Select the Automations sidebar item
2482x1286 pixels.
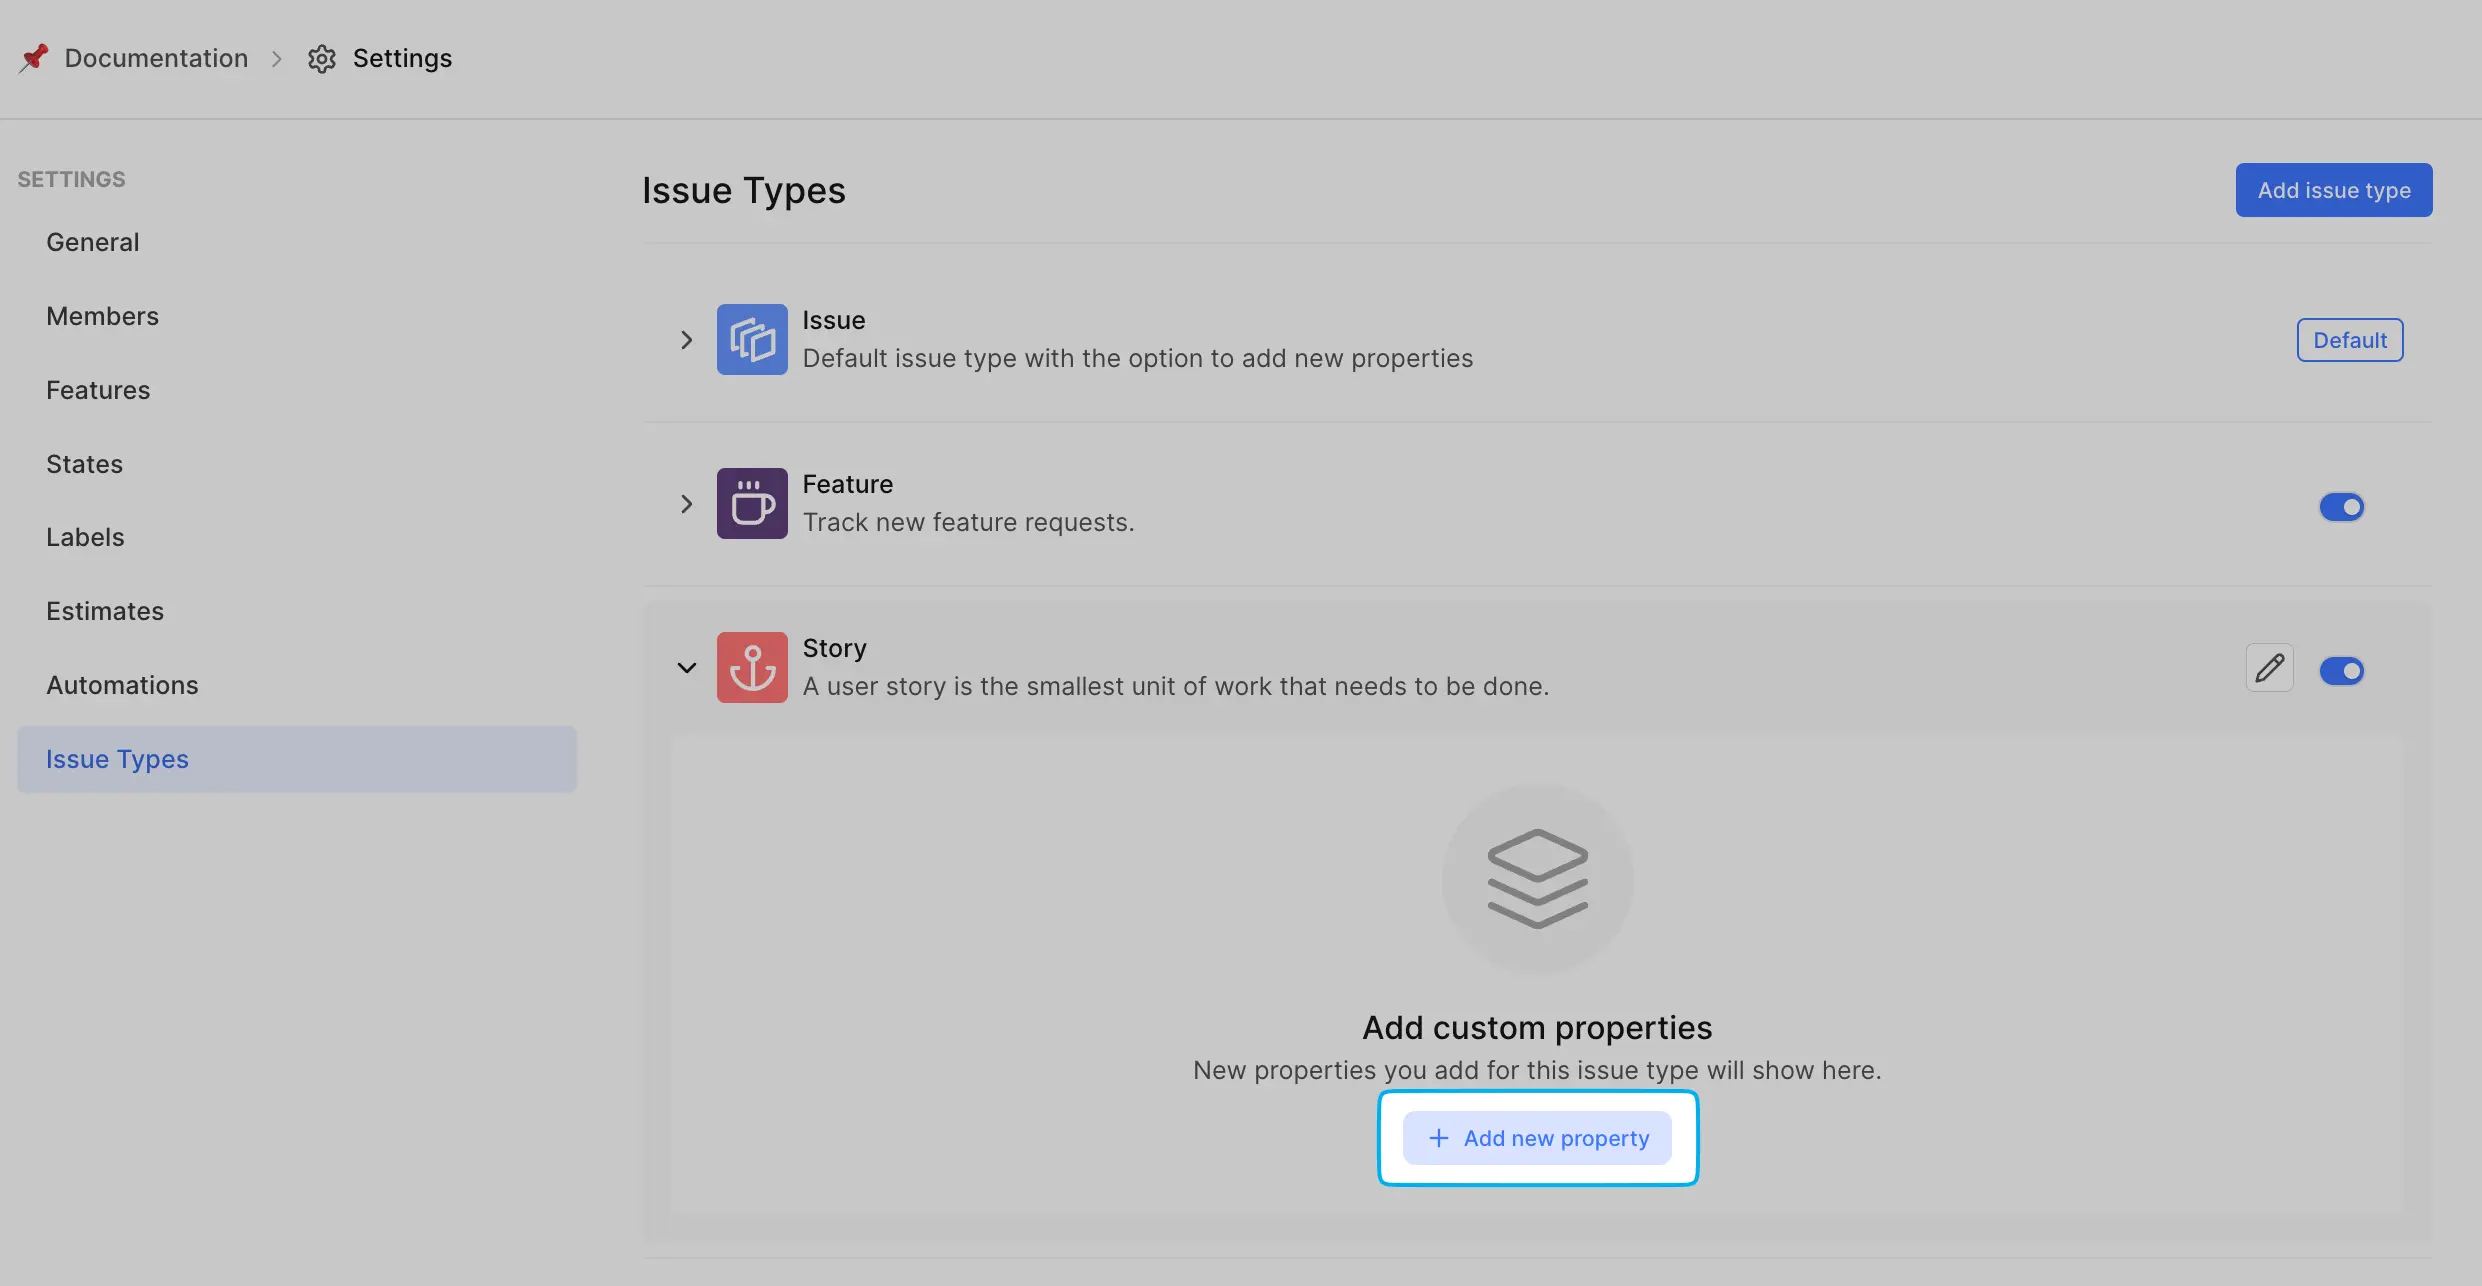tap(121, 684)
